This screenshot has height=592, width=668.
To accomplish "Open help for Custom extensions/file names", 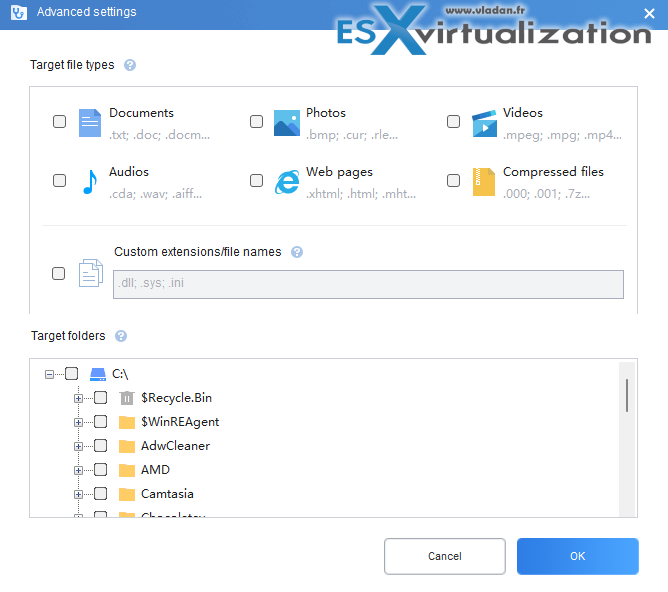I will 297,252.
